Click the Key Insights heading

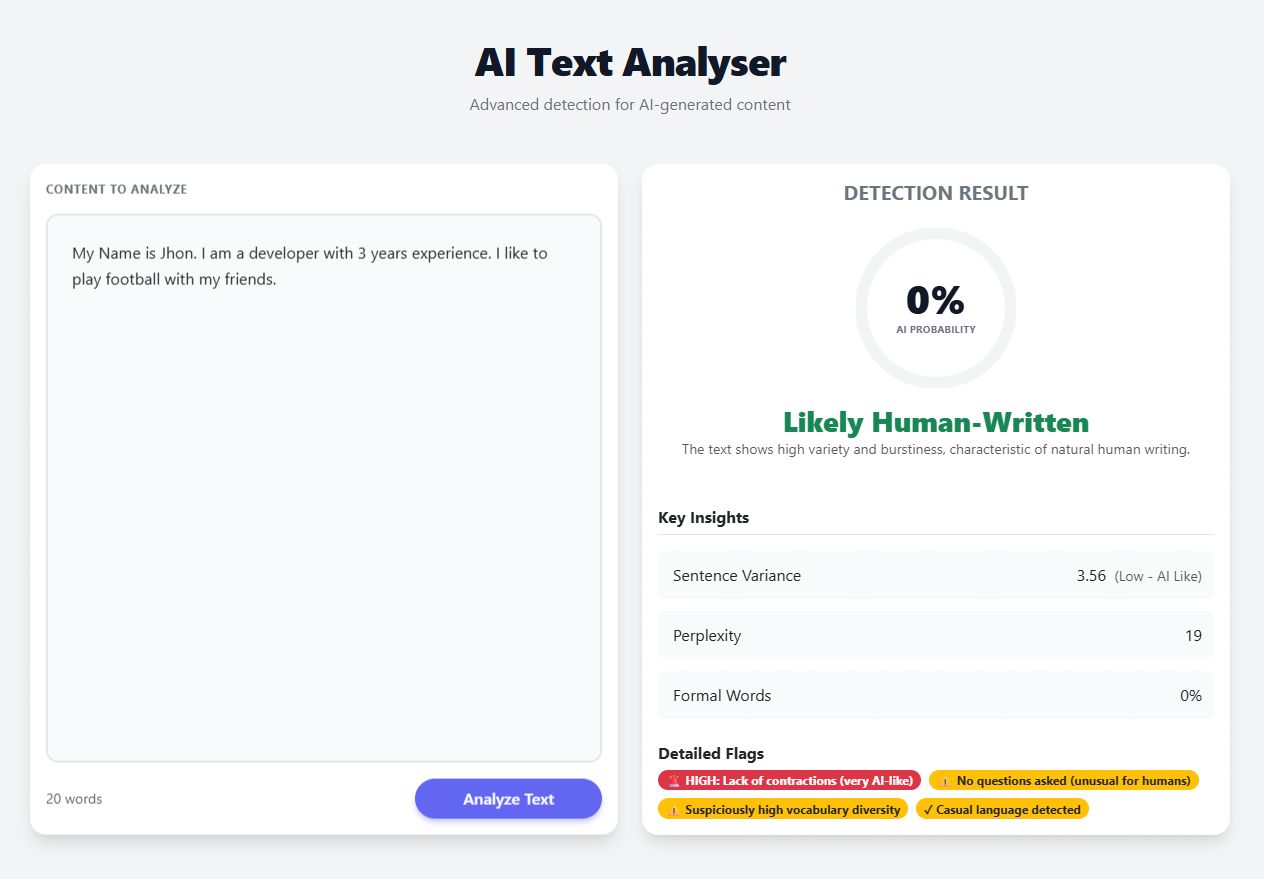tap(703, 518)
